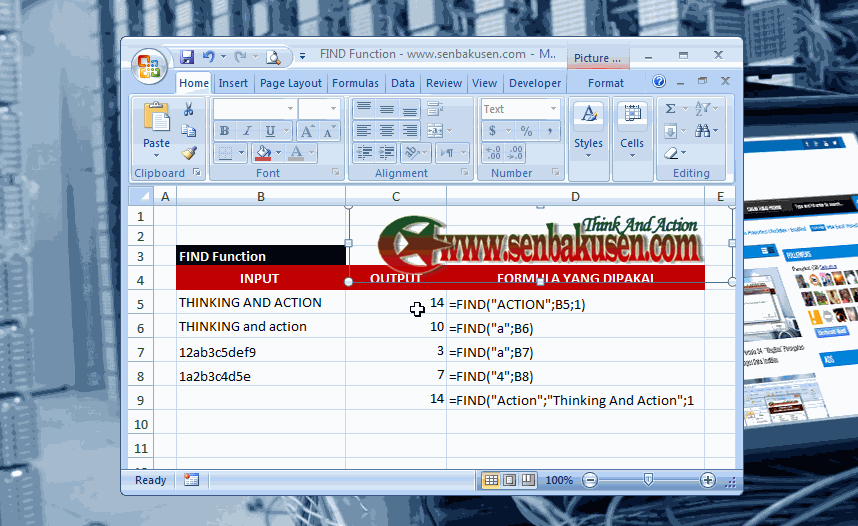Toggle Underline formatting
The width and height of the screenshot is (858, 526).
(270, 131)
